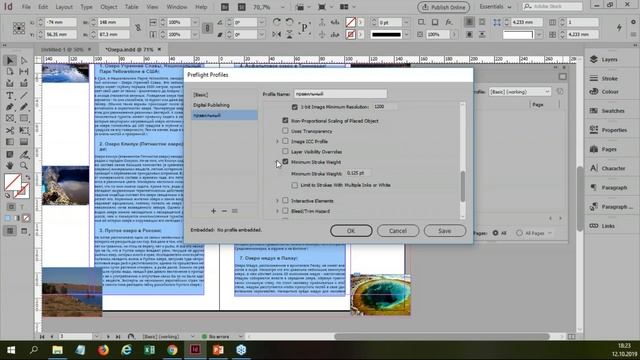This screenshot has width=640, height=360.
Task: Select the Pencil tool
Action: coord(24,107)
